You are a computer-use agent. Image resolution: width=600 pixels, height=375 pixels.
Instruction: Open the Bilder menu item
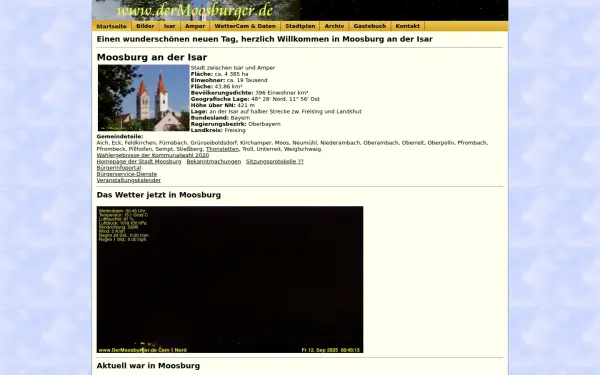pyautogui.click(x=145, y=26)
